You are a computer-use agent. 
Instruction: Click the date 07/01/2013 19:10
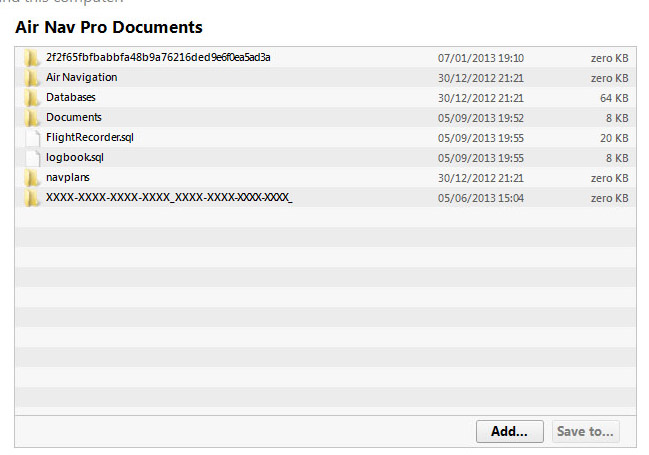(481, 58)
